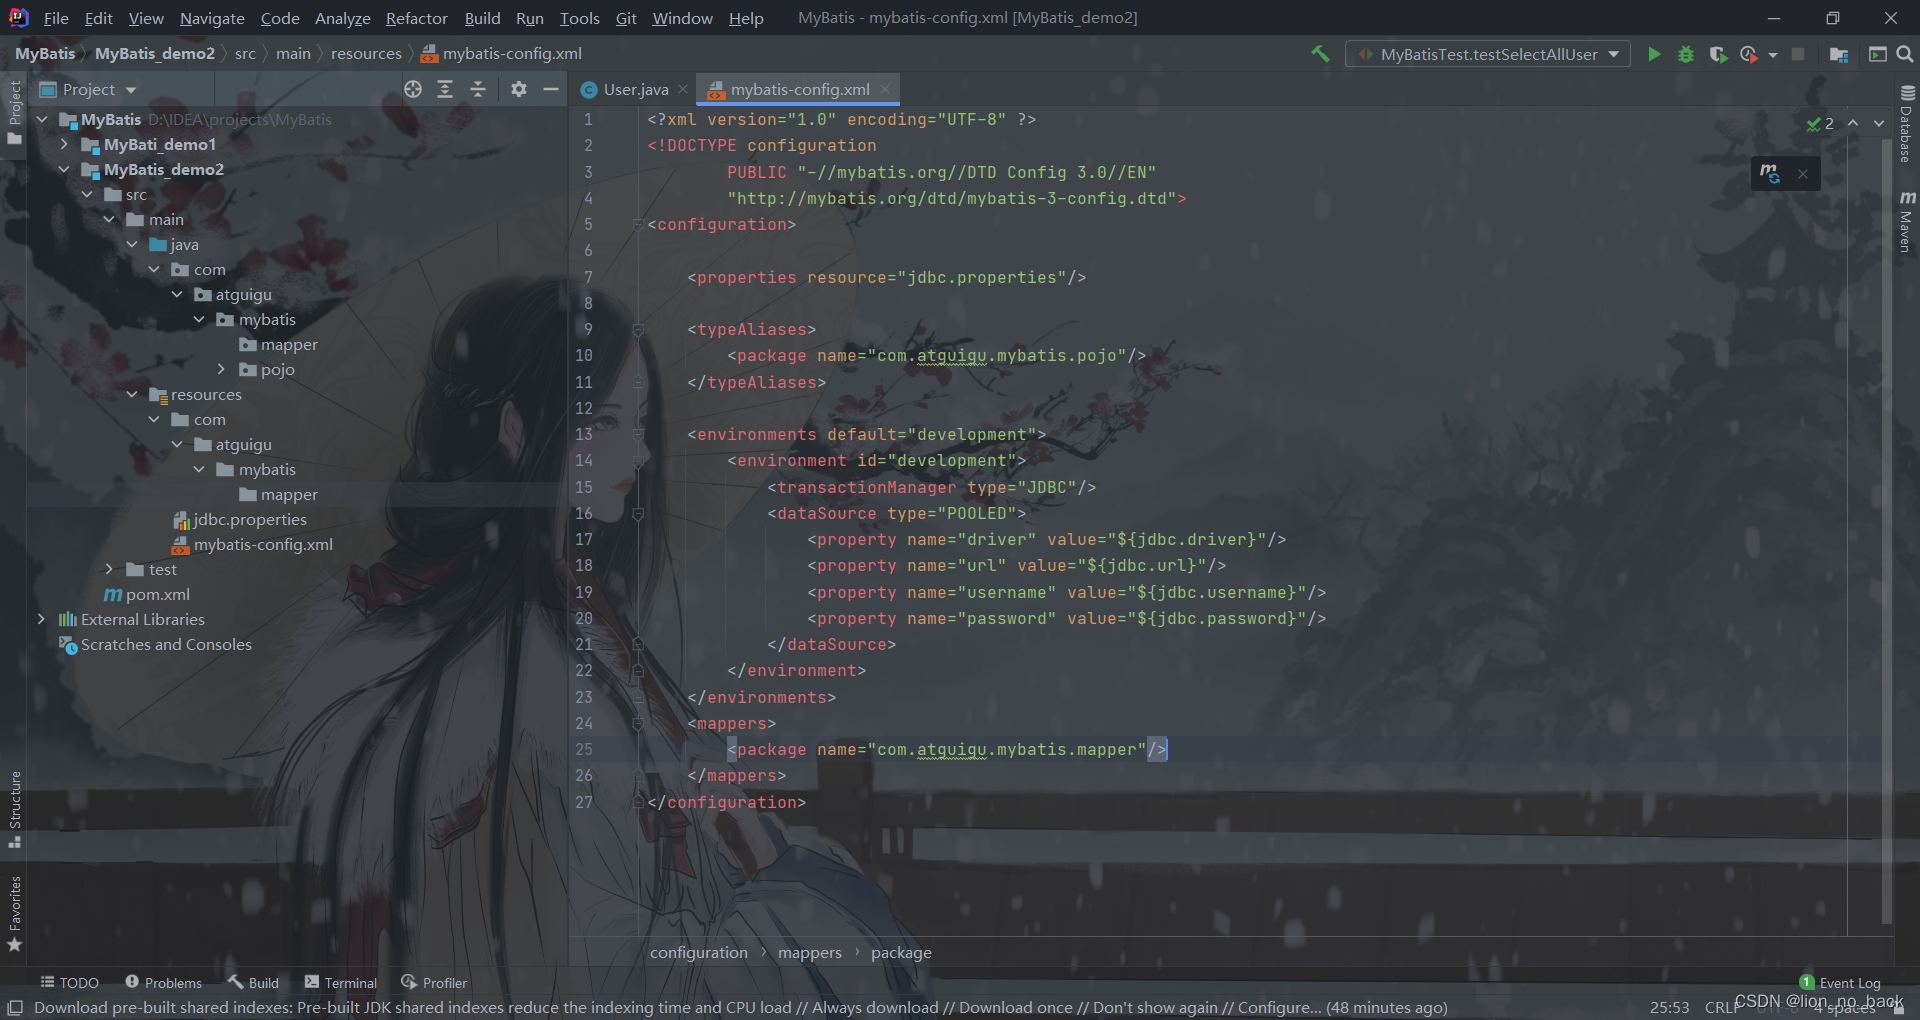Click the Stop process icon
This screenshot has height=1020, width=1920.
pos(1798,54)
